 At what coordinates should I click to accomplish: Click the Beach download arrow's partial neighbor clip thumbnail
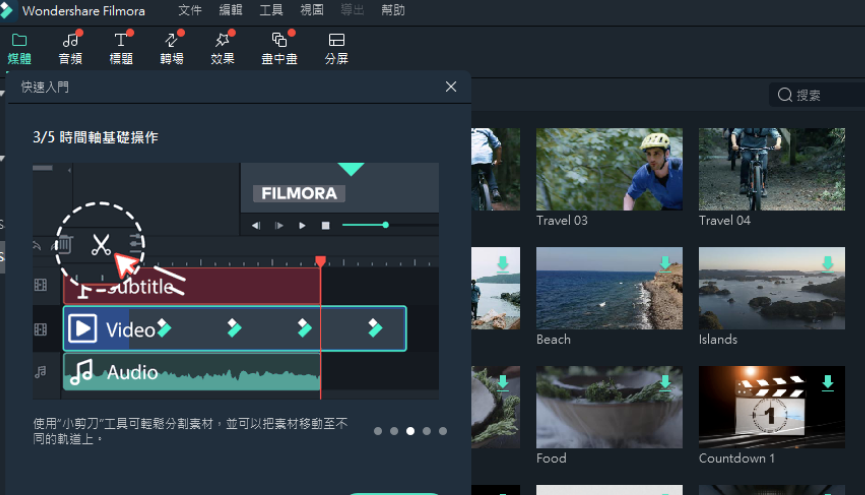point(495,288)
